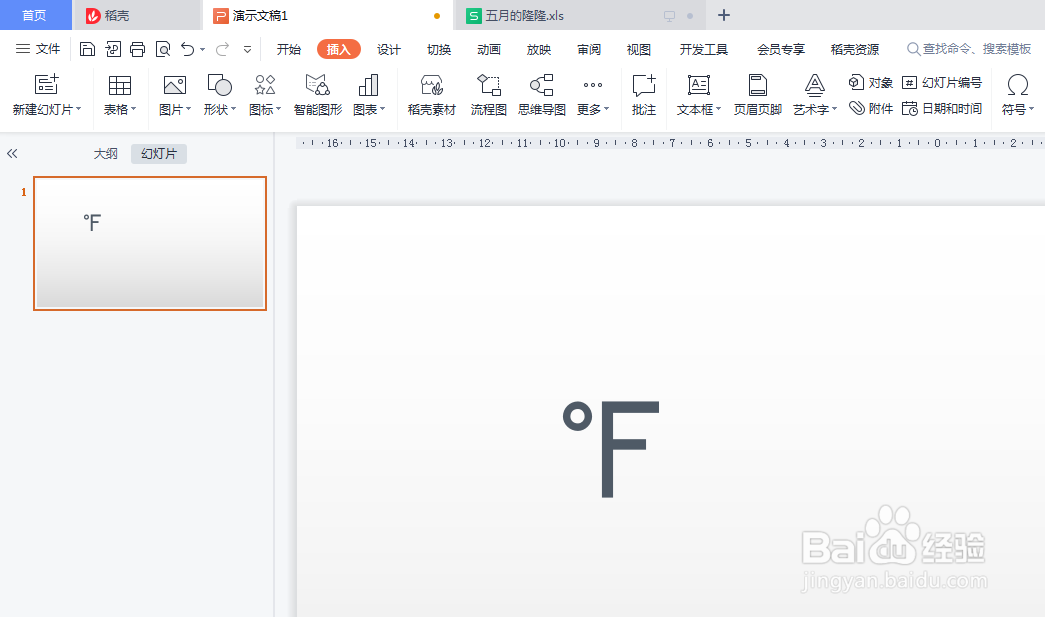Switch to the 大纲 outline view tab
This screenshot has height=617, width=1045.
105,153
